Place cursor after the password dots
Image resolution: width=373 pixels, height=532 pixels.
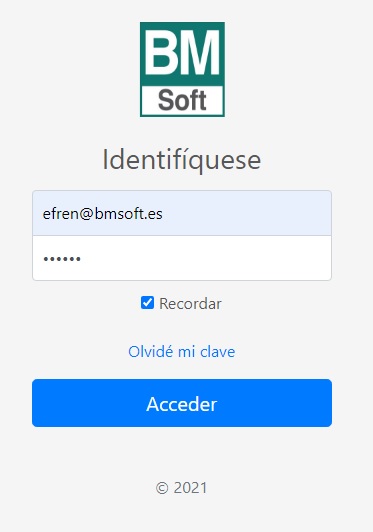pos(82,259)
